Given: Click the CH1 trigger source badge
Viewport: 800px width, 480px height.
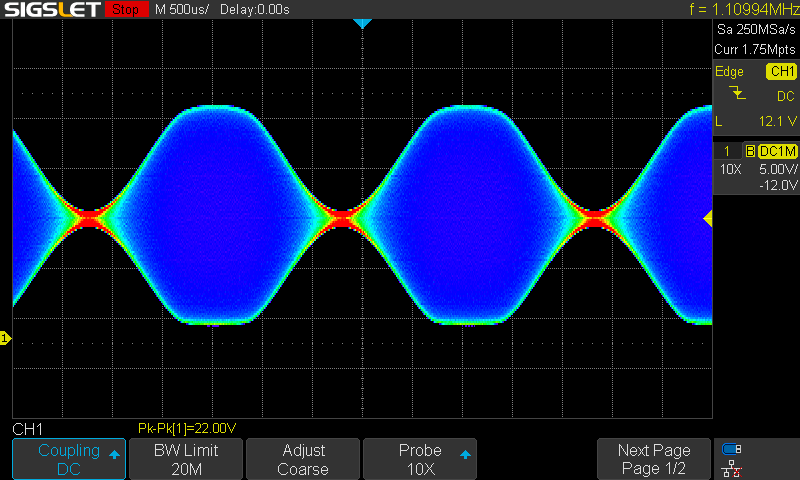Looking at the screenshot, I should 781,71.
